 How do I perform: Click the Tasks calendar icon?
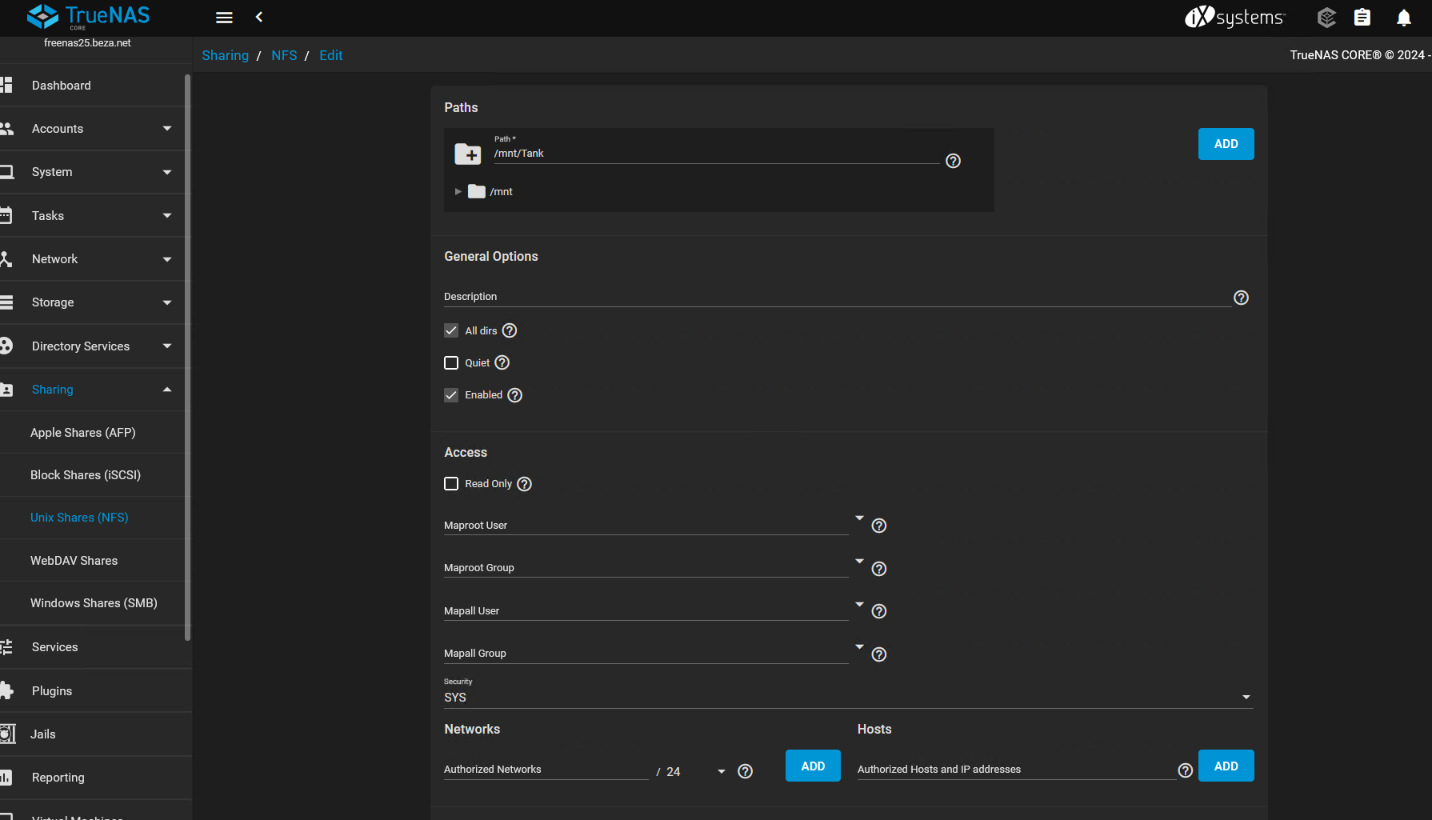[6, 215]
